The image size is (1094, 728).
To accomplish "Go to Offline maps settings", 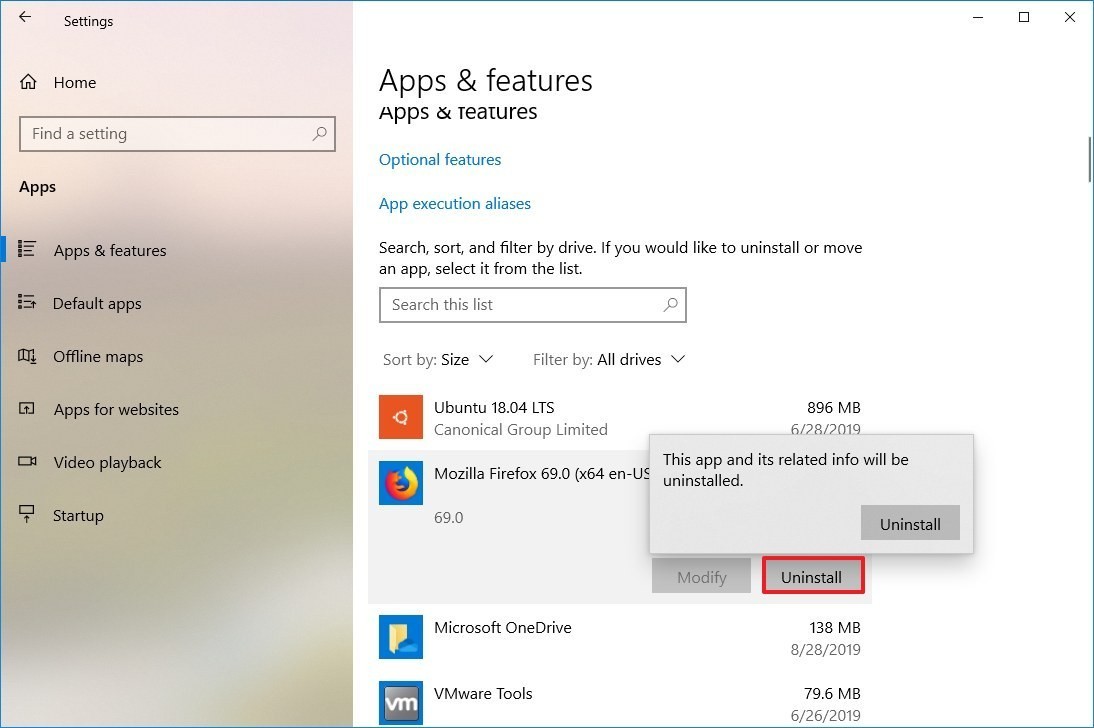I will pyautogui.click(x=98, y=357).
